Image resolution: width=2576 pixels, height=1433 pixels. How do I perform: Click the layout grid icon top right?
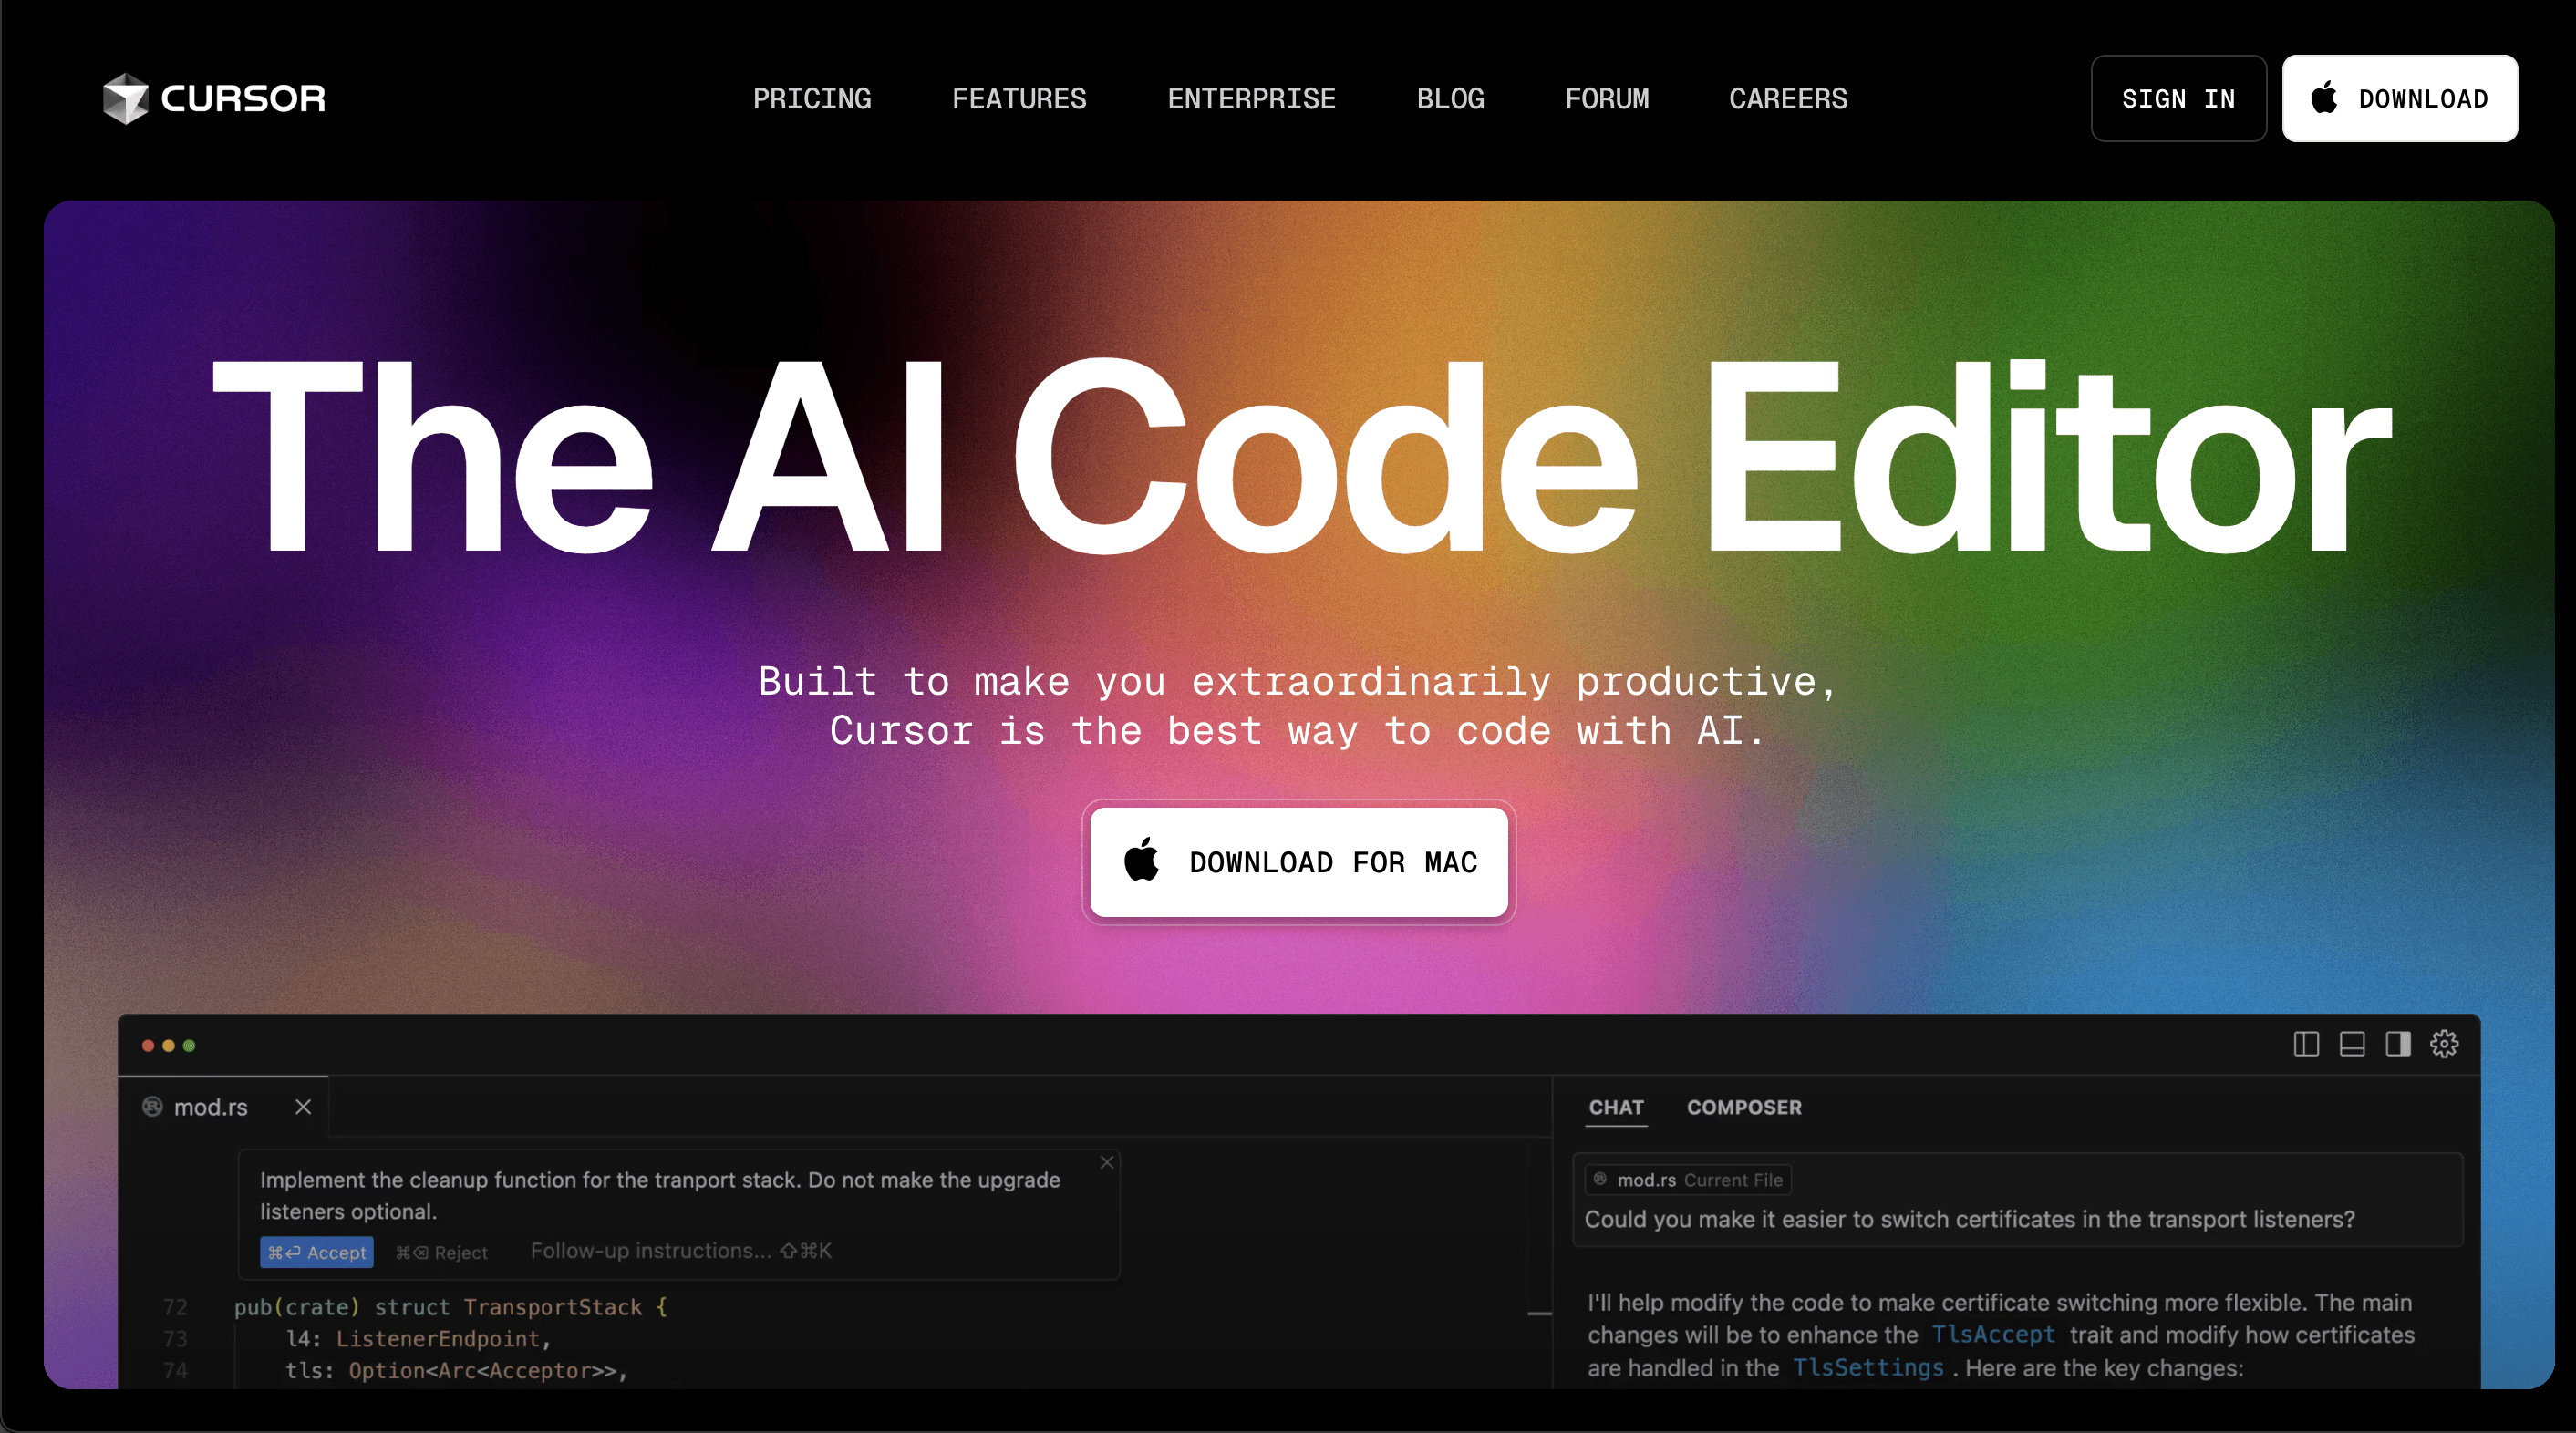point(2306,1043)
